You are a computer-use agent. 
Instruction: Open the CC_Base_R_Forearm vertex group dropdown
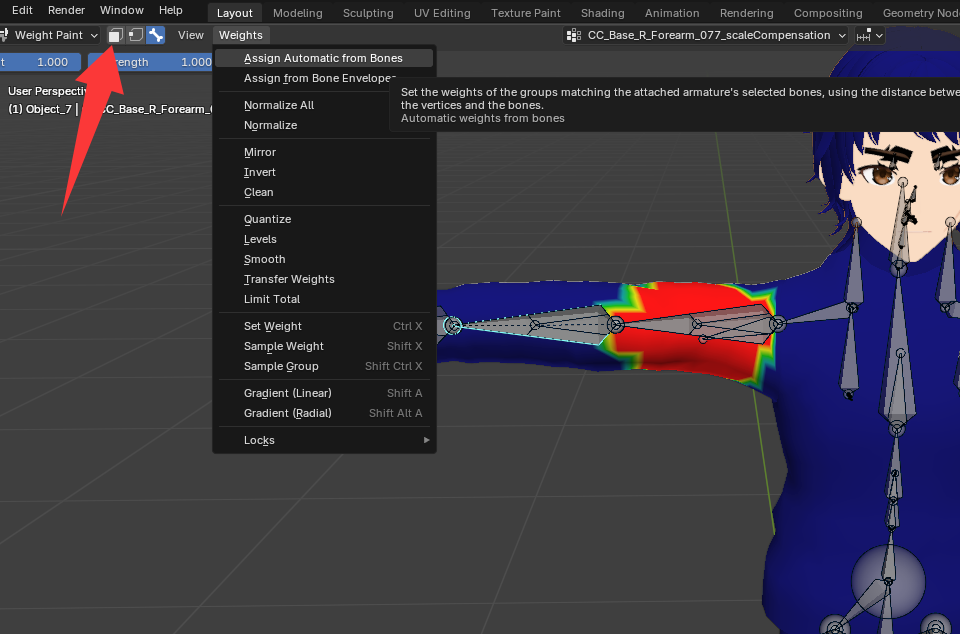(x=706, y=35)
